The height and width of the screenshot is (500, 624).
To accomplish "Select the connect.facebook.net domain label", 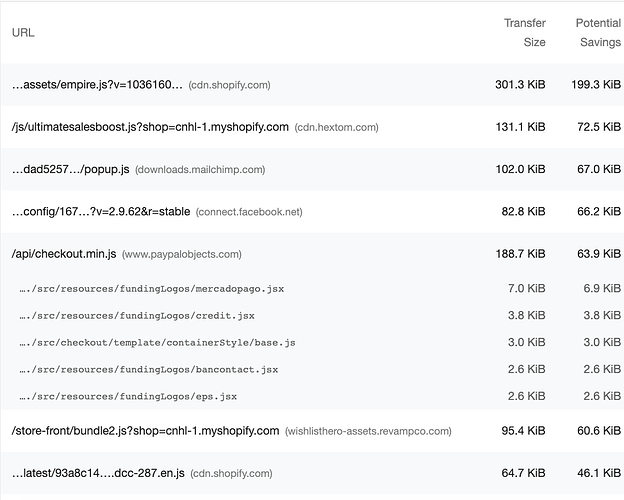I will click(249, 212).
